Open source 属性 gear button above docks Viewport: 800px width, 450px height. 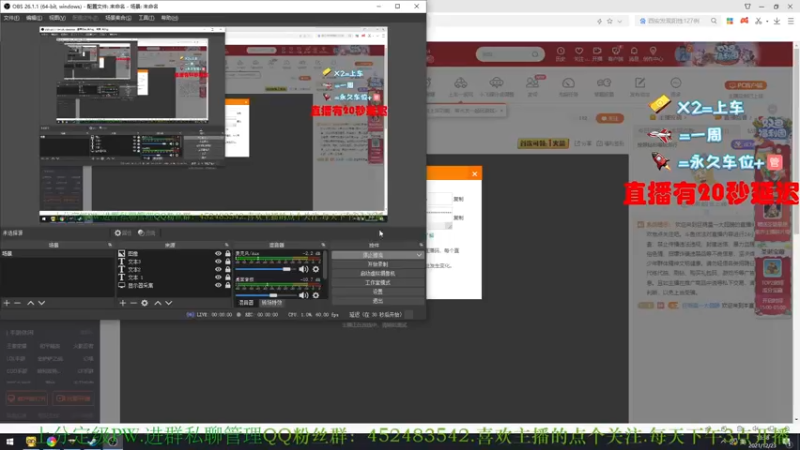click(x=123, y=233)
